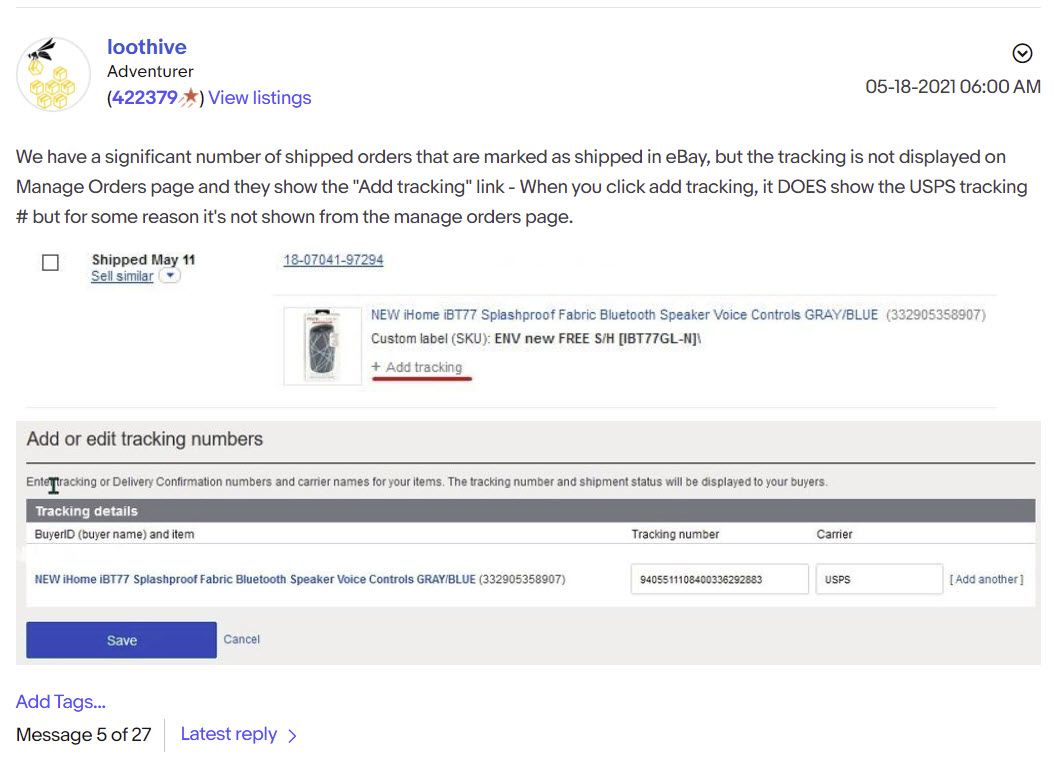This screenshot has height=761, width=1063.
Task: Click the Sell similar link
Action: click(122, 276)
